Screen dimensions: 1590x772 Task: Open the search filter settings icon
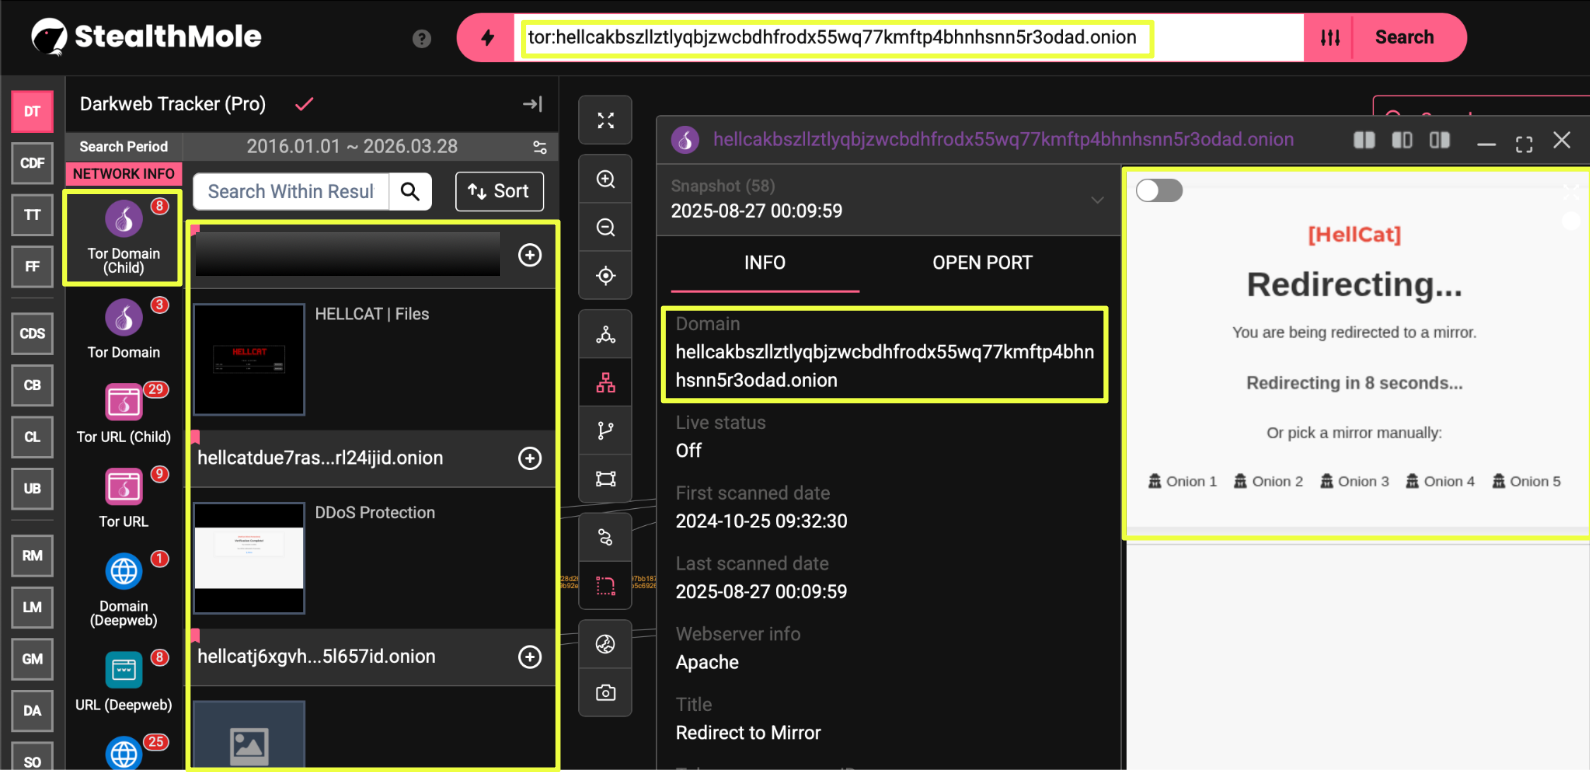[x=1330, y=38]
